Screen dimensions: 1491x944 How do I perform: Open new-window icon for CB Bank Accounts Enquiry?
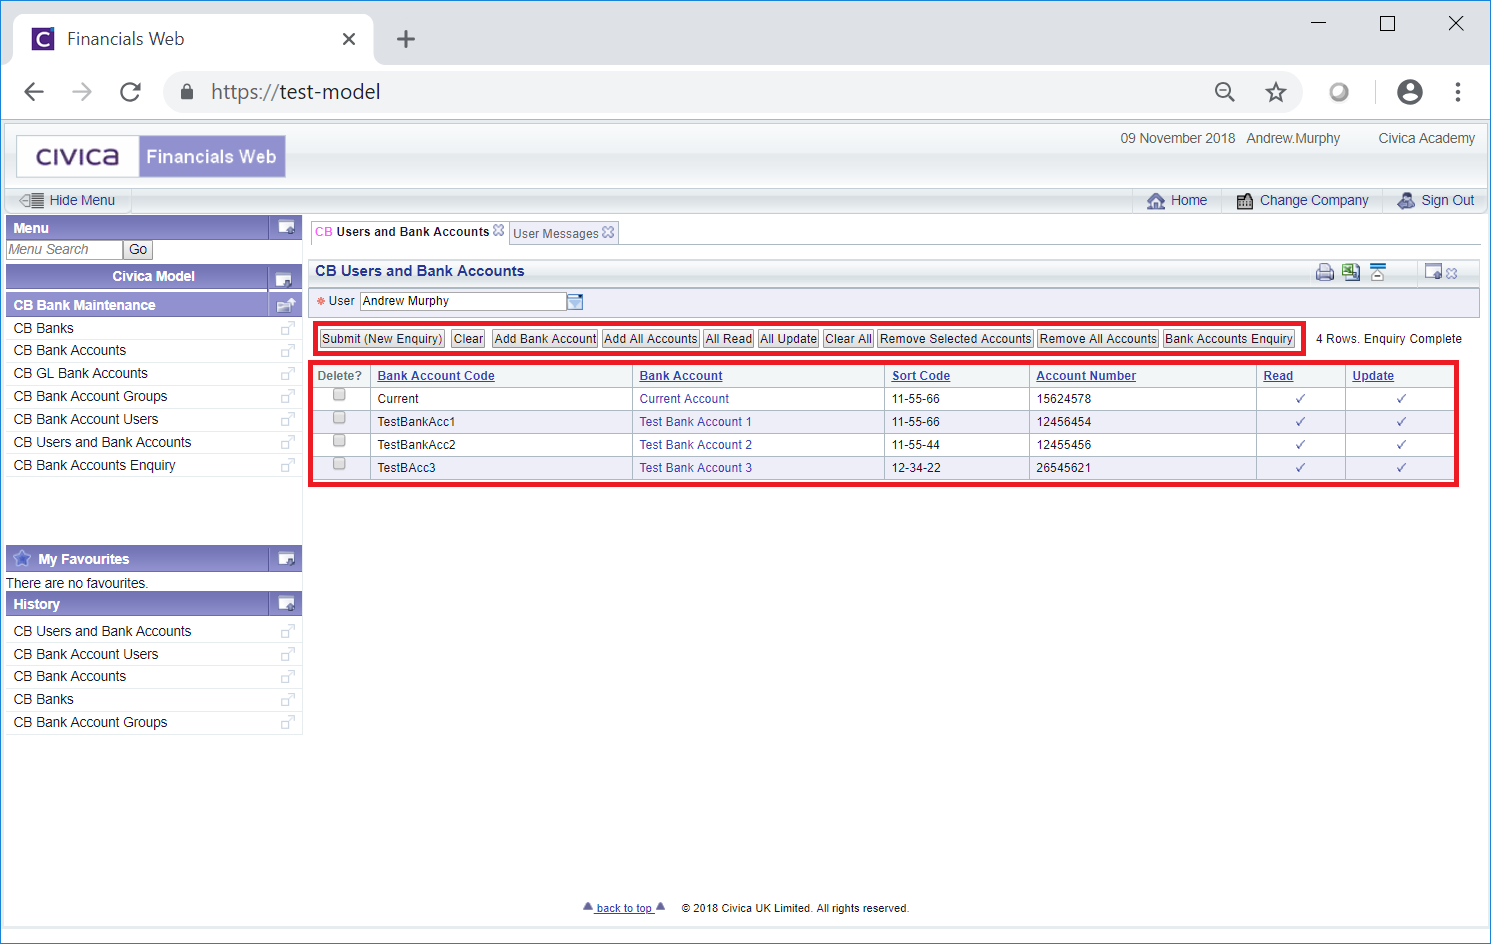tap(288, 466)
